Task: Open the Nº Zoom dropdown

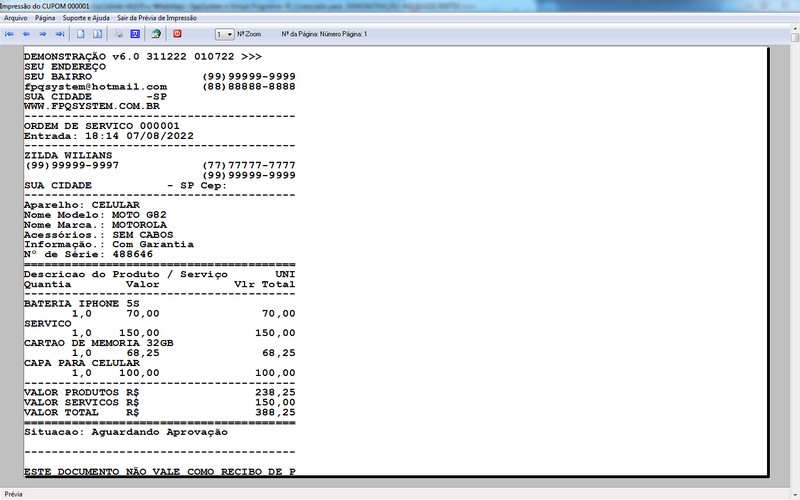Action: [224, 34]
